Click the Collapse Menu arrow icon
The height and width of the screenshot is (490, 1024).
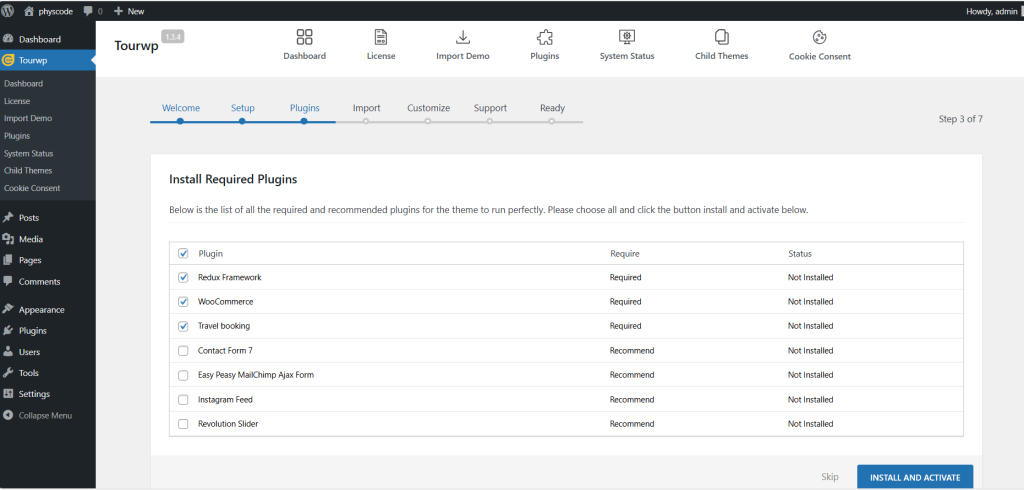coord(8,416)
